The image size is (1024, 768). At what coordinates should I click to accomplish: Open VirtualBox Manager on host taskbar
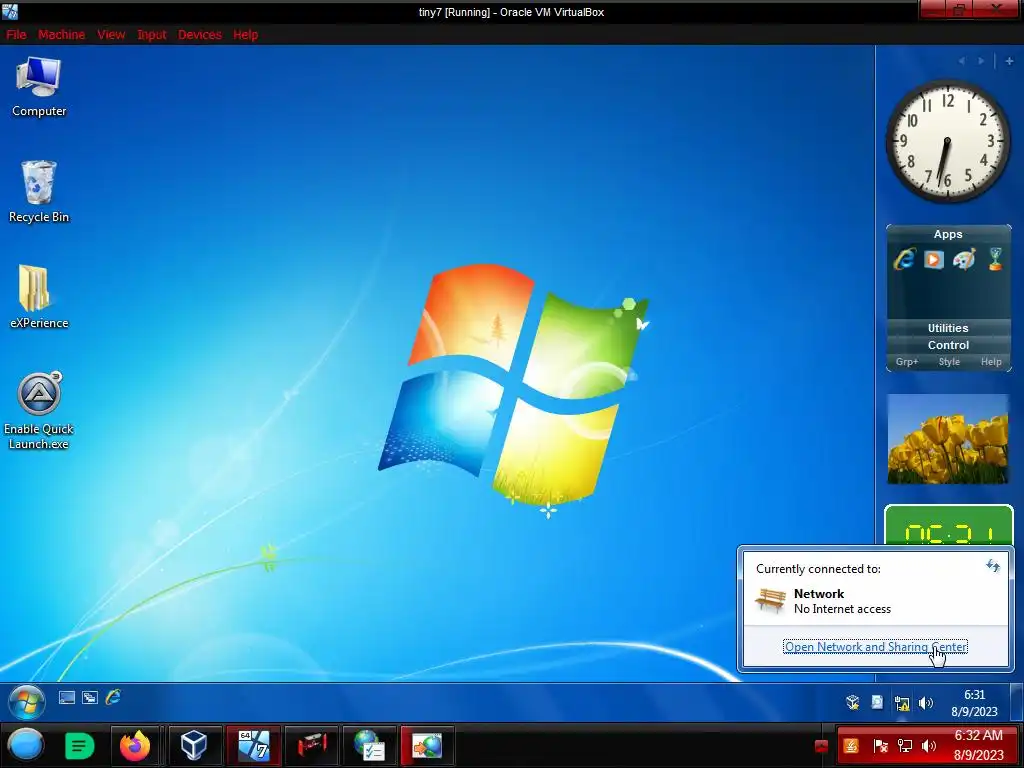coord(194,745)
